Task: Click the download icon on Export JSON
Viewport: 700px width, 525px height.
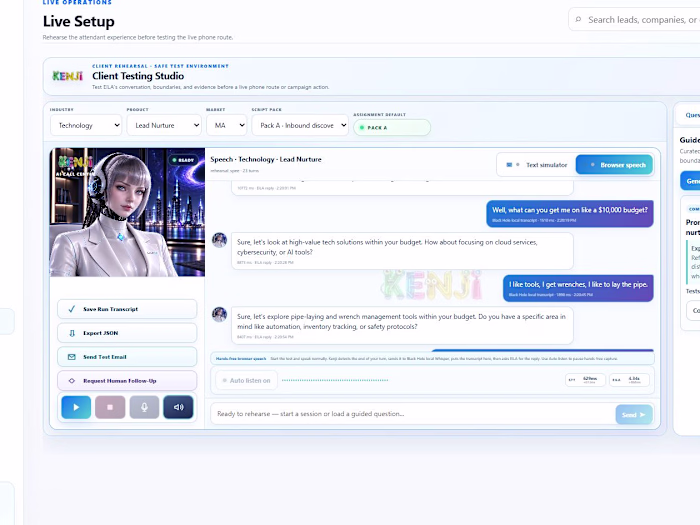Action: point(71,333)
